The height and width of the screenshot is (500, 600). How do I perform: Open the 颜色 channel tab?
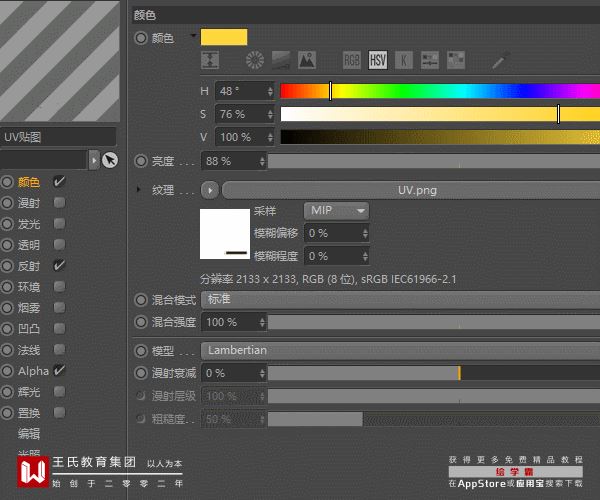(x=29, y=182)
